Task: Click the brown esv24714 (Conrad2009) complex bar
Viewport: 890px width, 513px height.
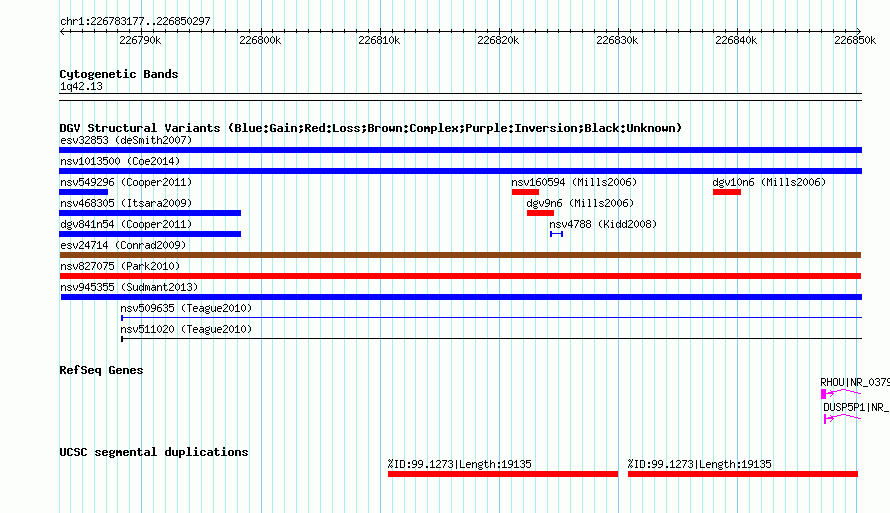Action: [x=460, y=255]
